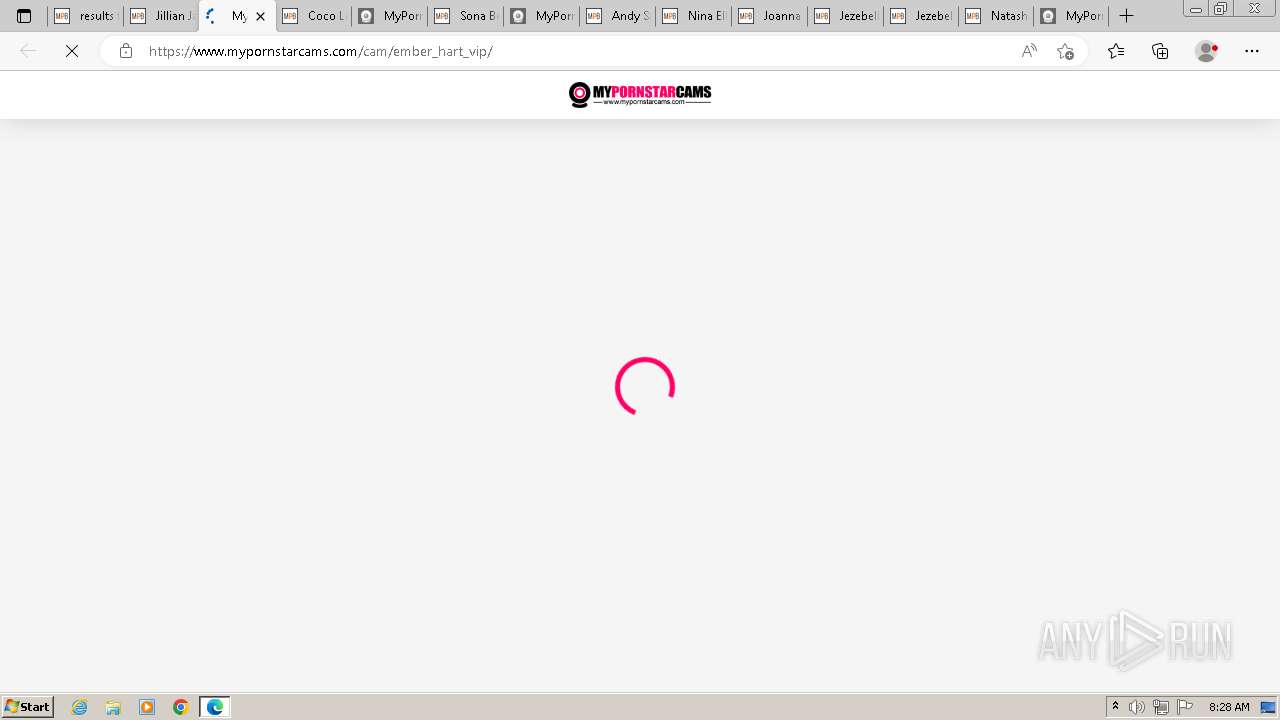
Task: Open the Collections panel
Action: [1160, 51]
